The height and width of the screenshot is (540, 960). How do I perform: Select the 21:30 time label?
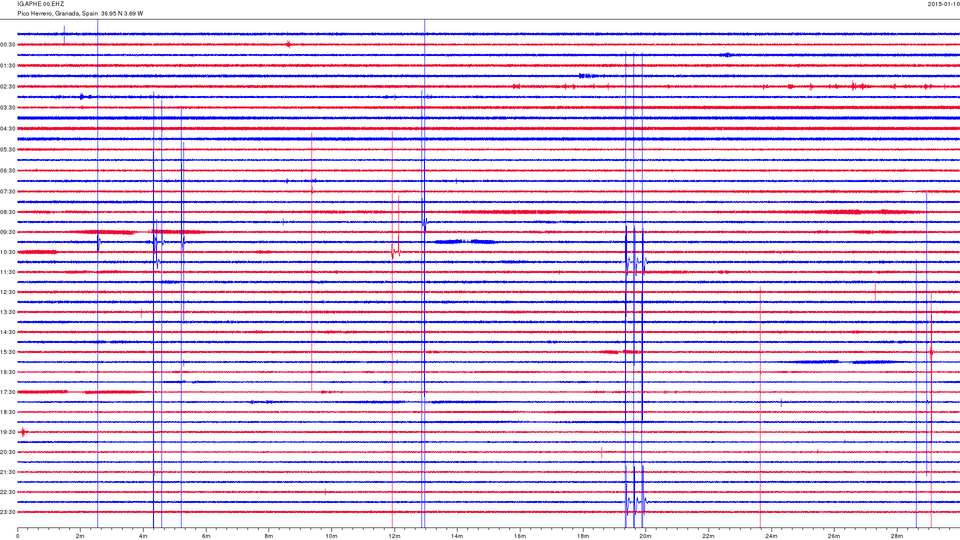pyautogui.click(x=8, y=473)
